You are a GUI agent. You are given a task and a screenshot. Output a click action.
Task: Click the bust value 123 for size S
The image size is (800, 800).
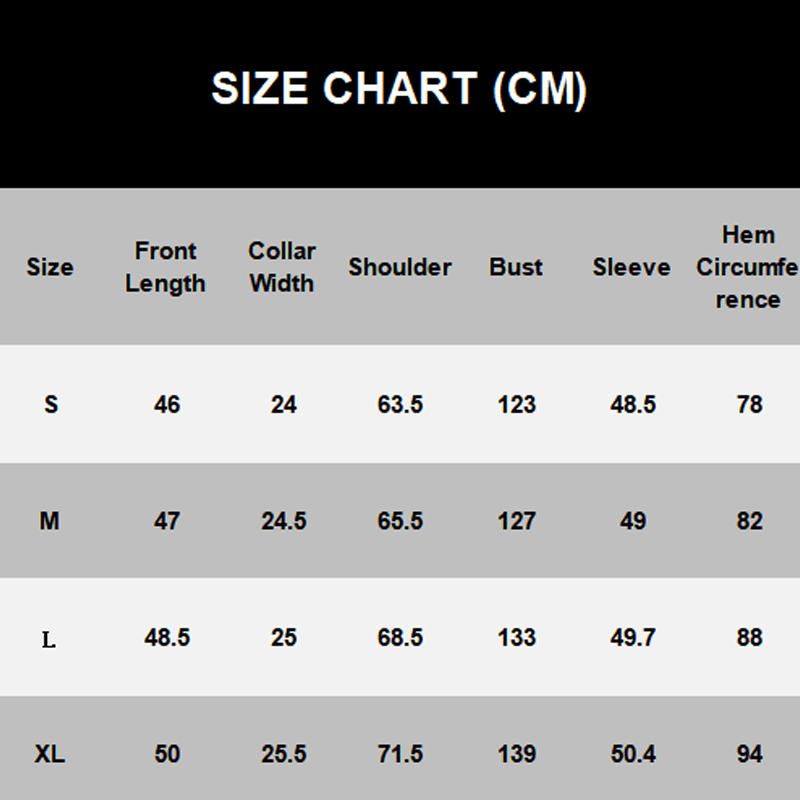[x=516, y=404]
